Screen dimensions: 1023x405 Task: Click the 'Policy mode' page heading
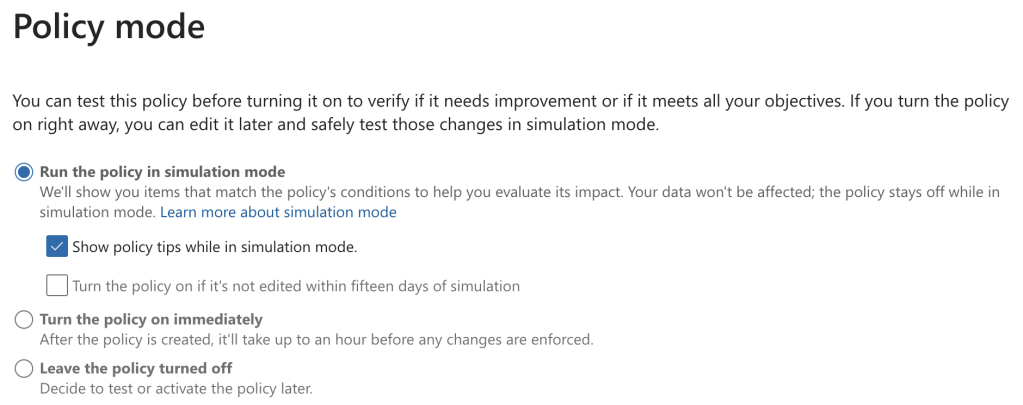coord(108,26)
